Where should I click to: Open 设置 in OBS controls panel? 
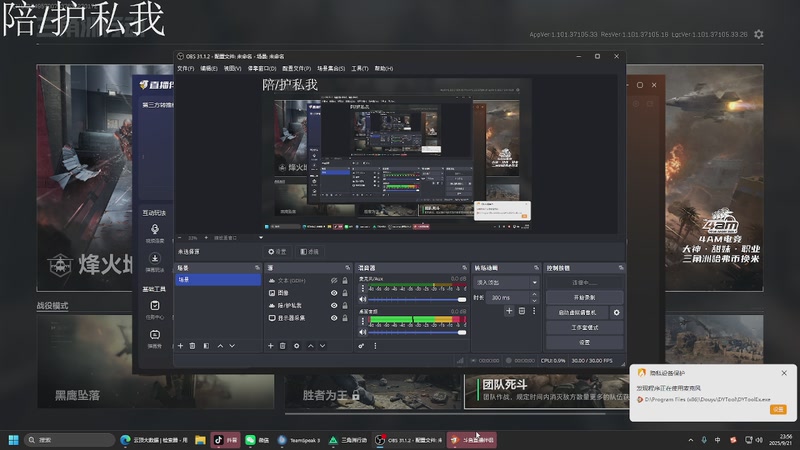tap(584, 342)
